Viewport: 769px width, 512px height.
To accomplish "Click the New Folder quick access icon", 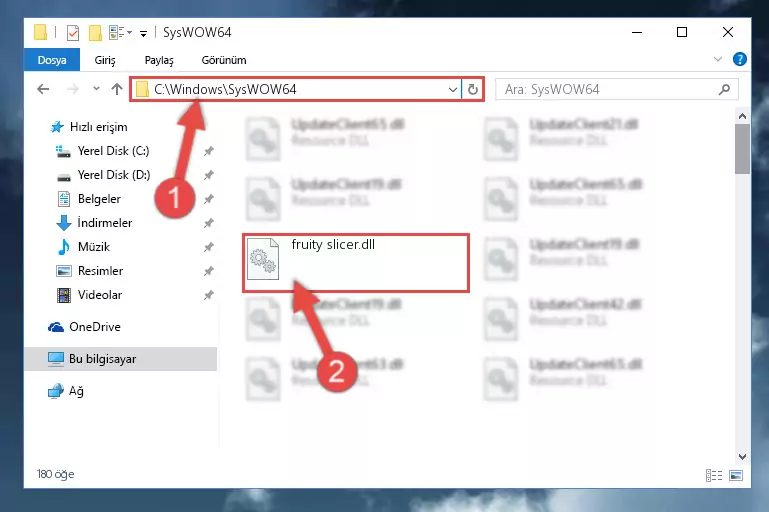I will (95, 33).
